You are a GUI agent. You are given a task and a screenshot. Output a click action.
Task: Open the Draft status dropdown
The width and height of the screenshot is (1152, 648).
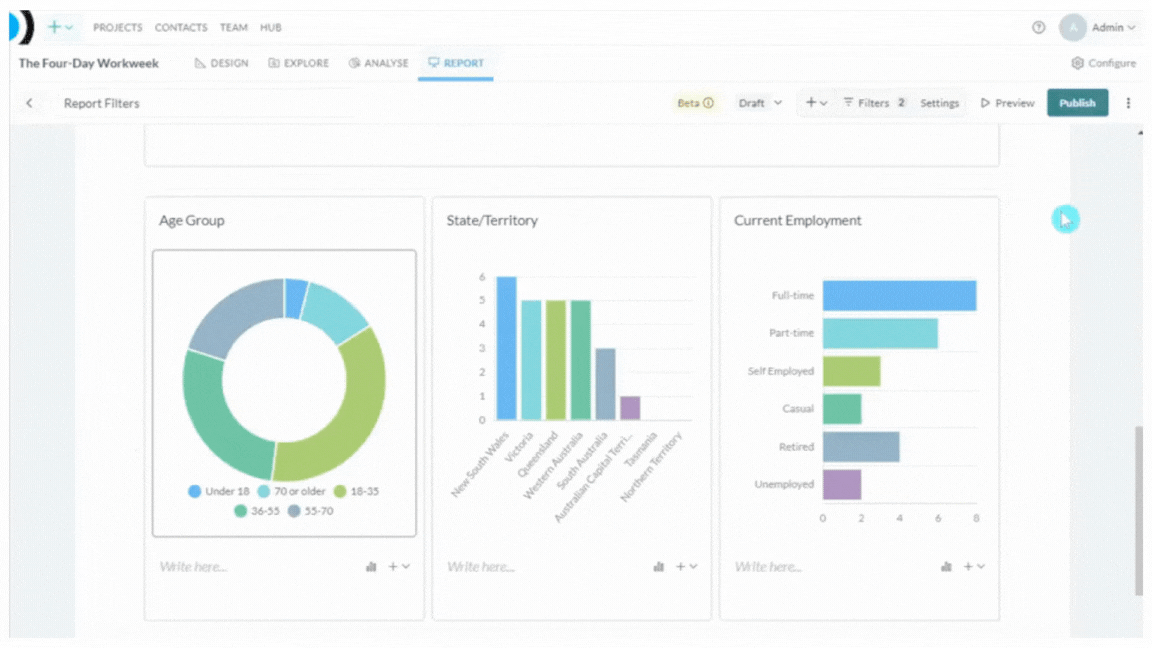click(760, 103)
